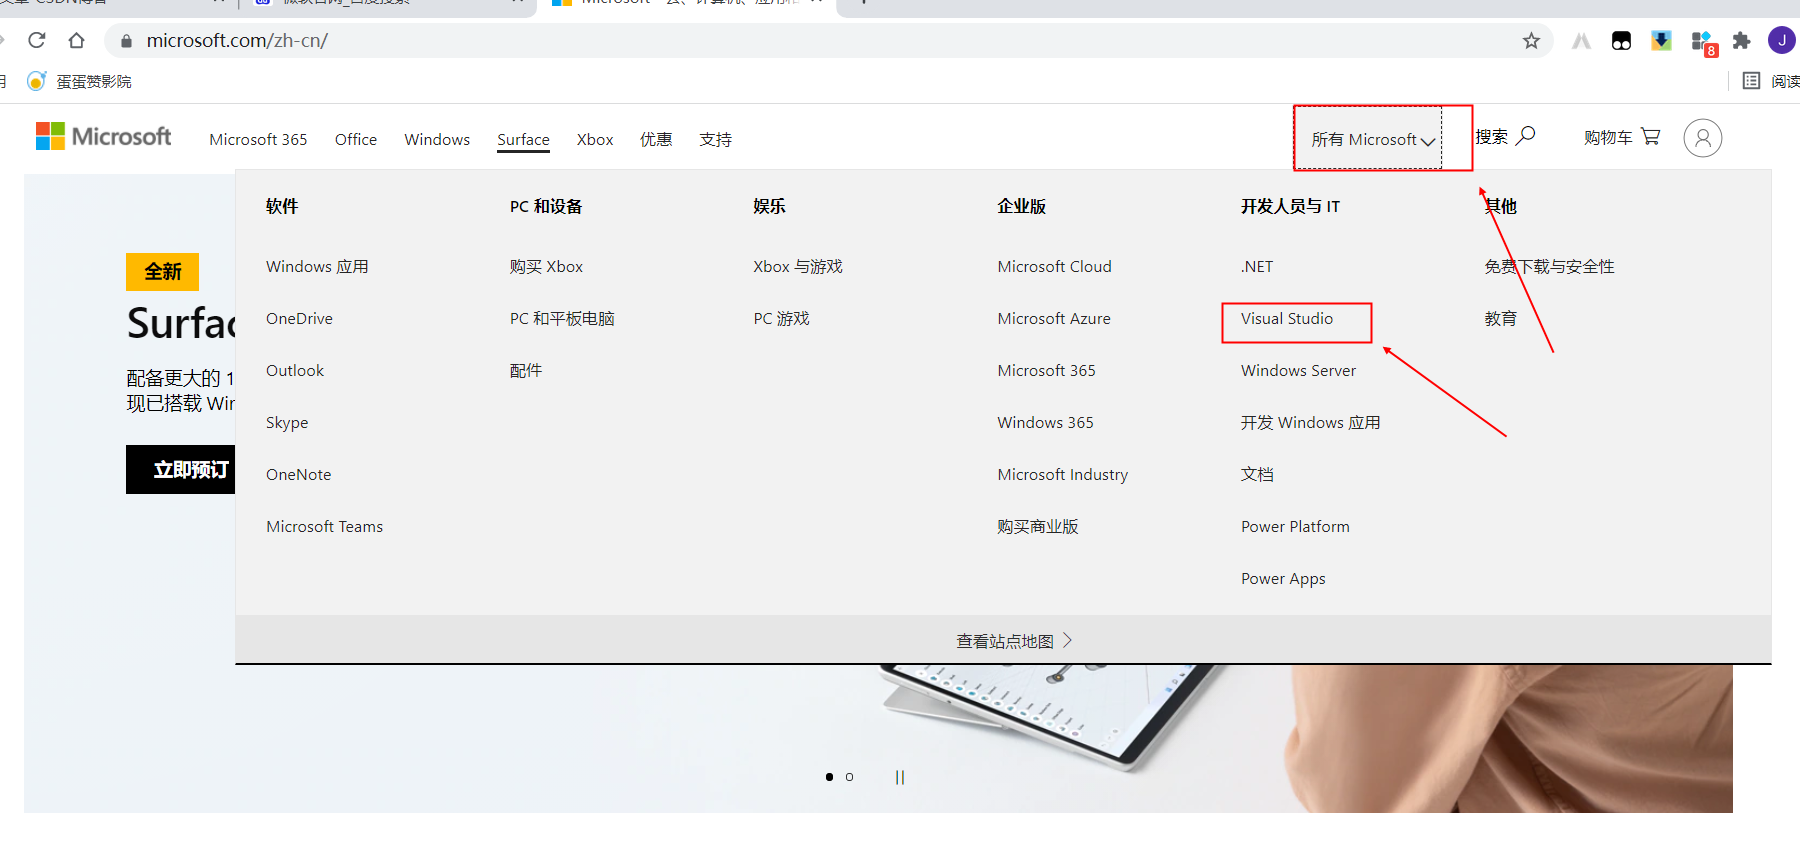Go to browser home page icon
The image size is (1800, 857).
(76, 40)
